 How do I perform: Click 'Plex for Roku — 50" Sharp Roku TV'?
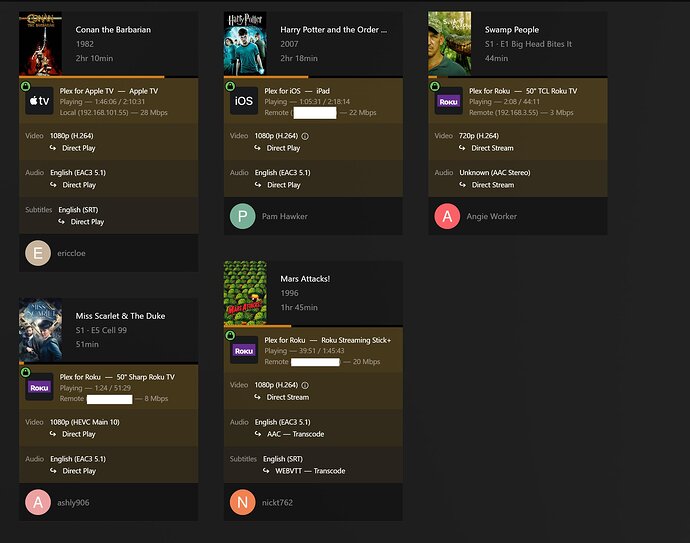(117, 377)
